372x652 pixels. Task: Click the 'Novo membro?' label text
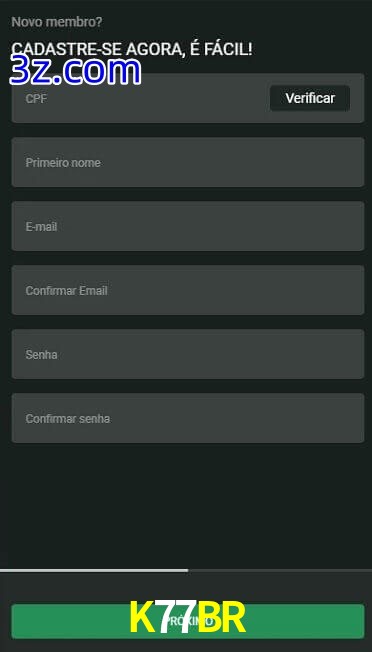pos(57,22)
